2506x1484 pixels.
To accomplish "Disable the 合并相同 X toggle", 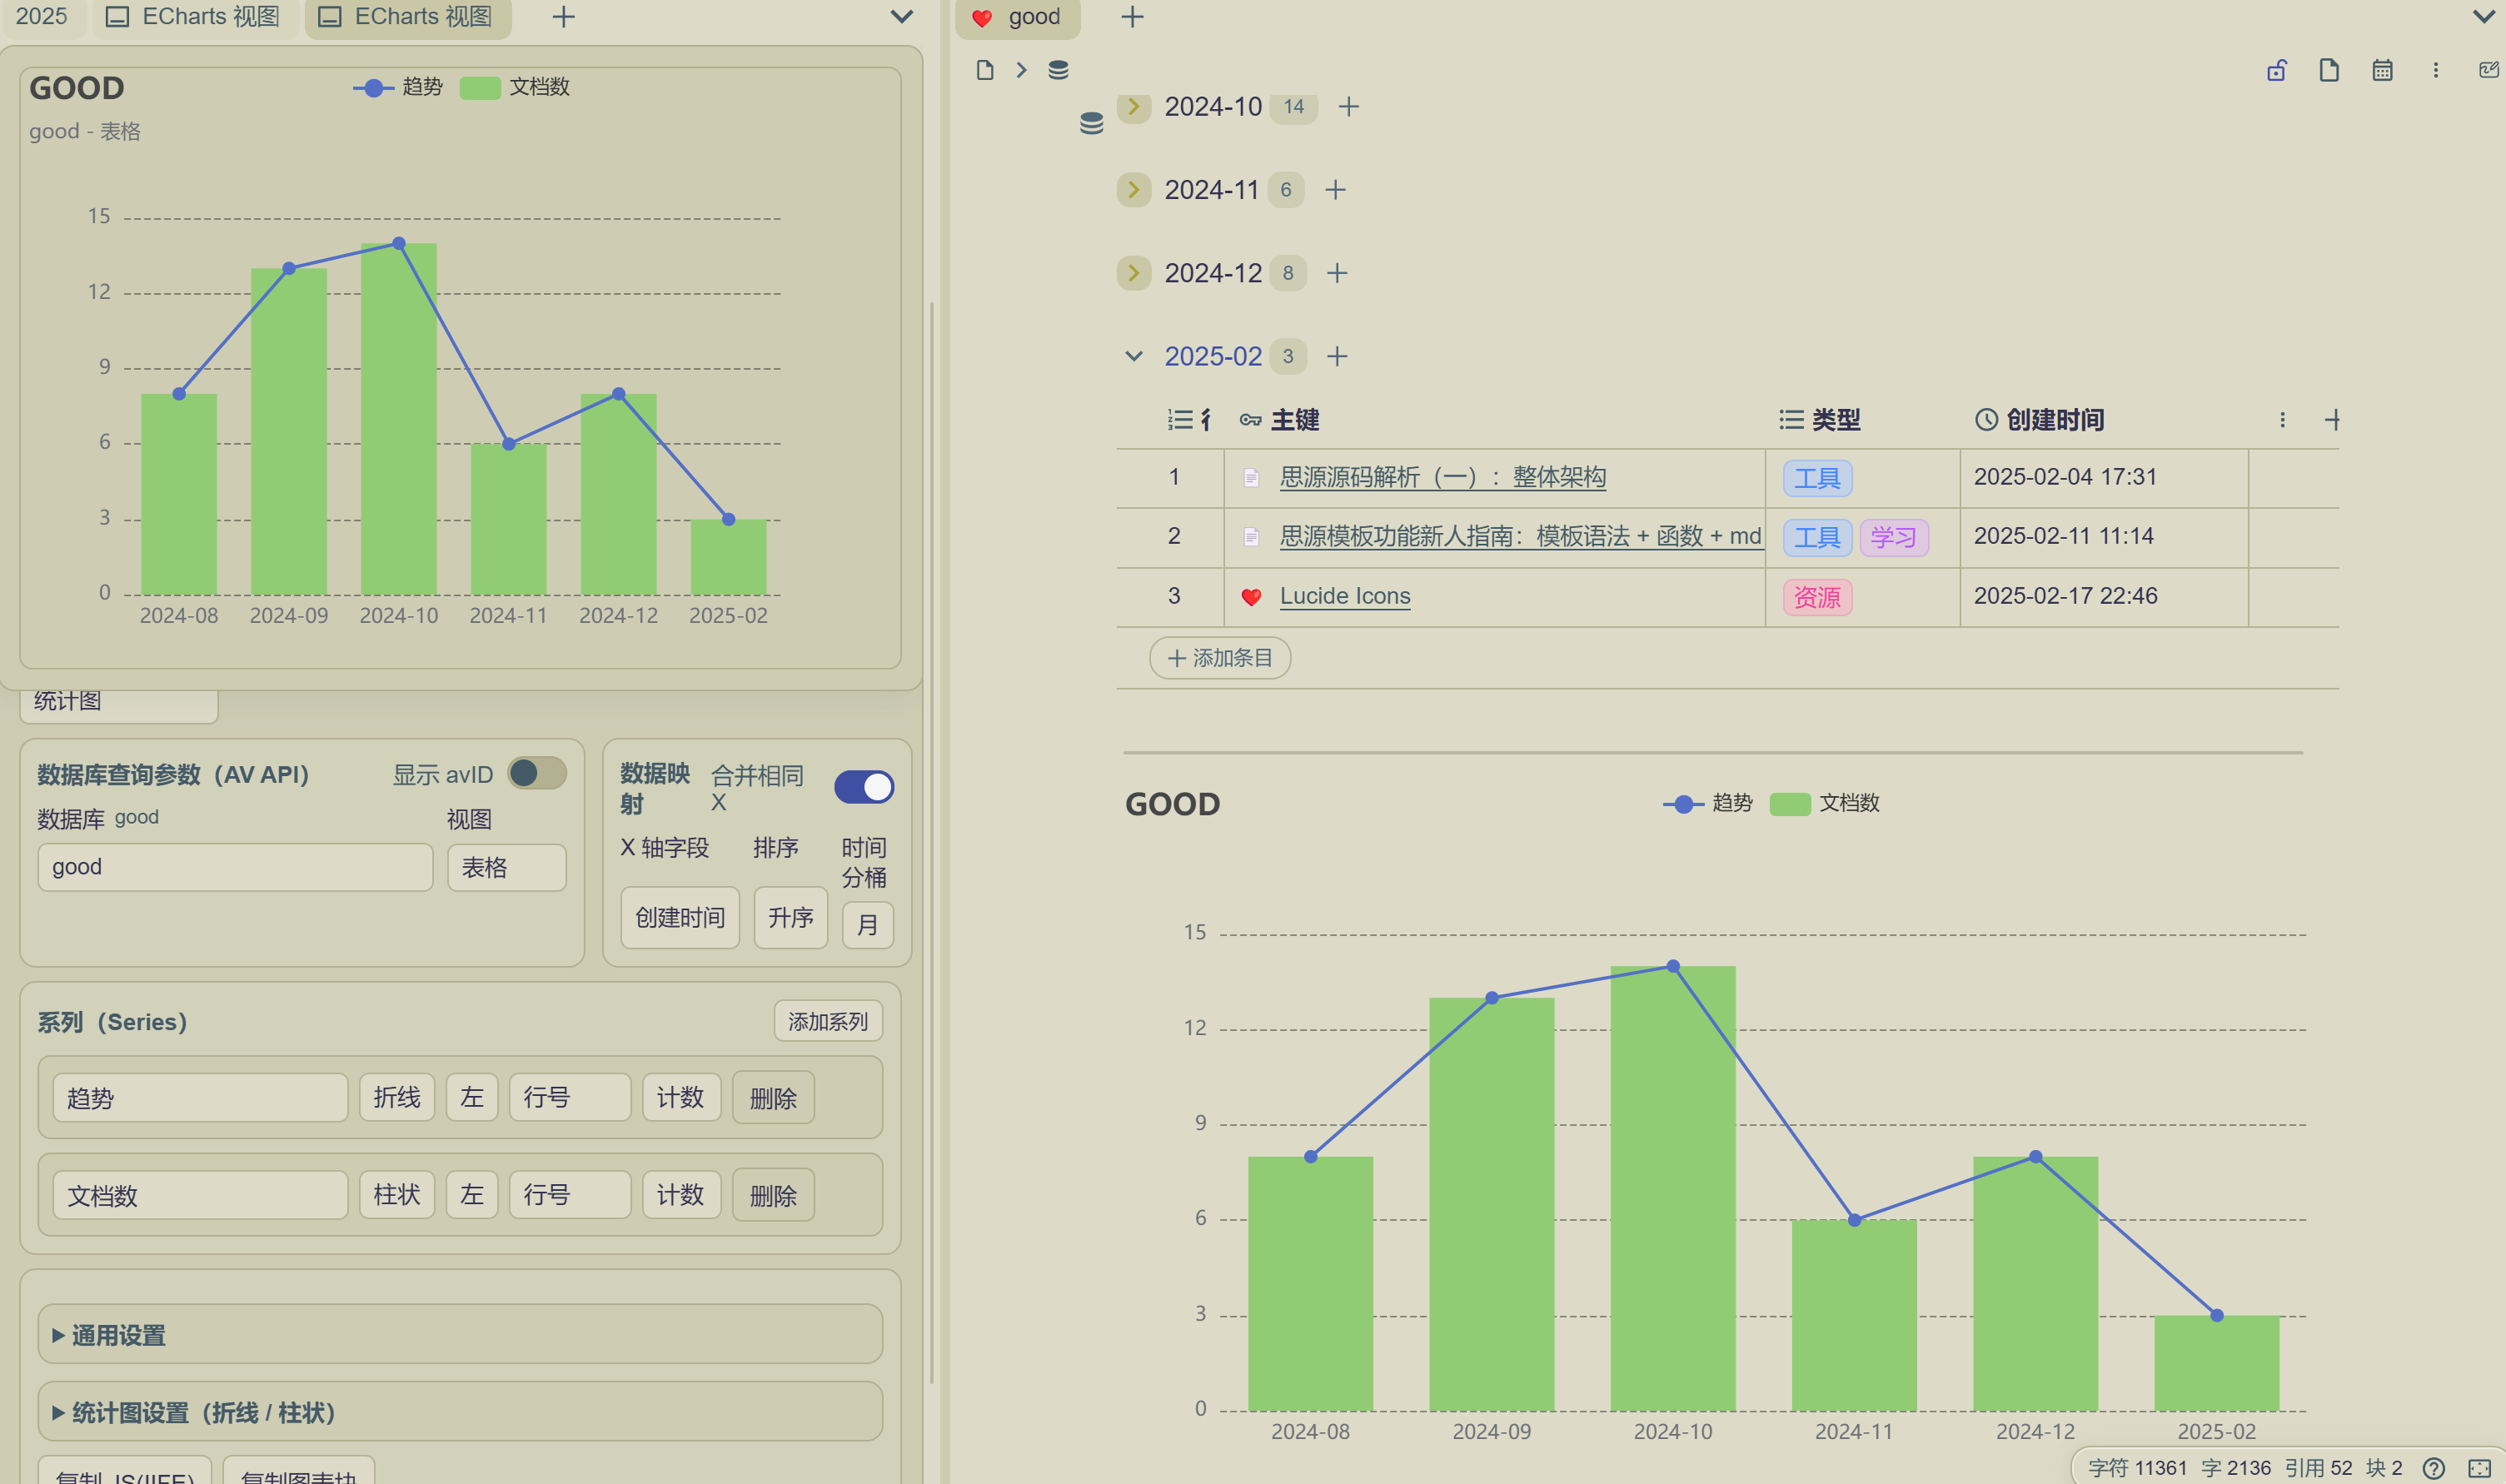I will tap(863, 787).
